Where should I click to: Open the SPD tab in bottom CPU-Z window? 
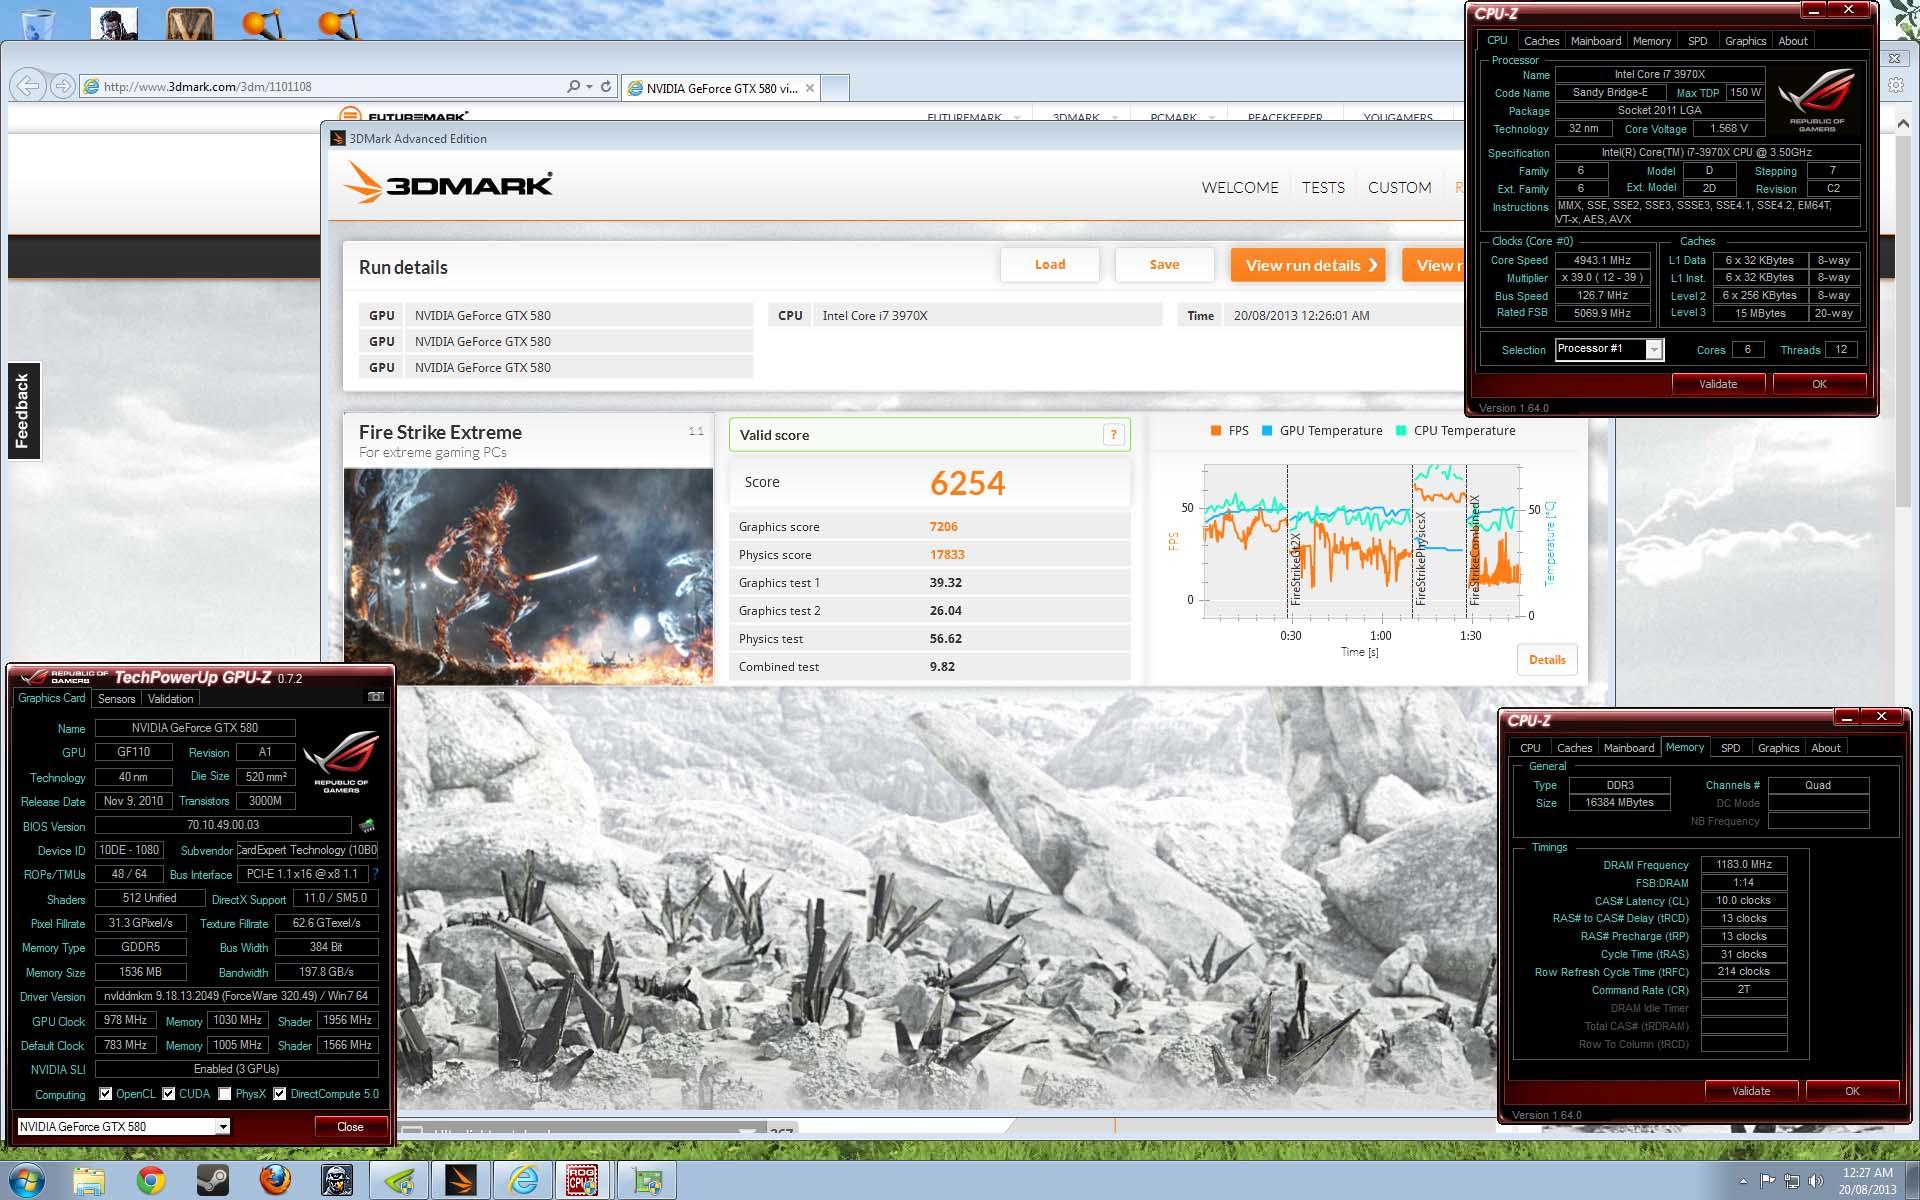click(x=1730, y=748)
